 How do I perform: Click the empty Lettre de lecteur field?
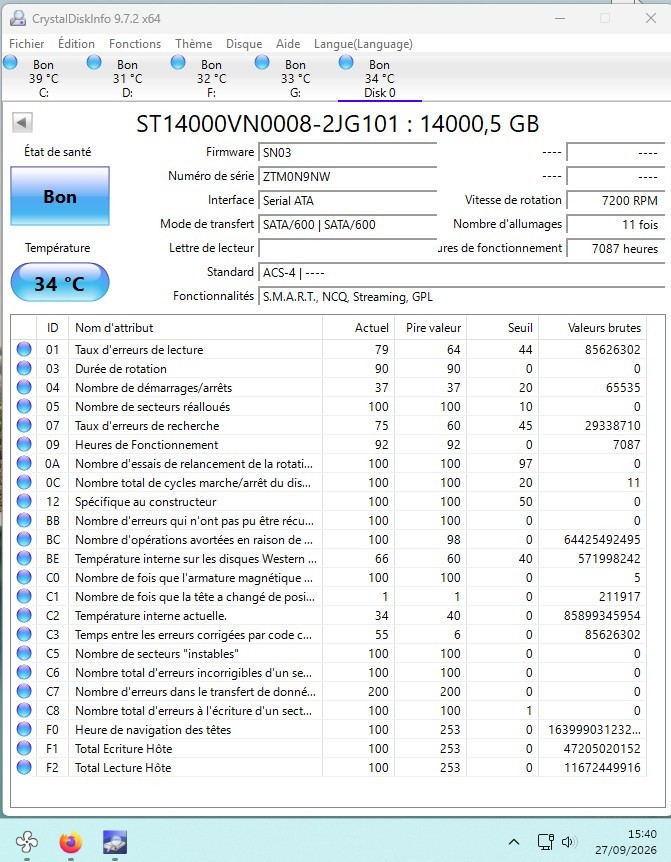pyautogui.click(x=347, y=248)
